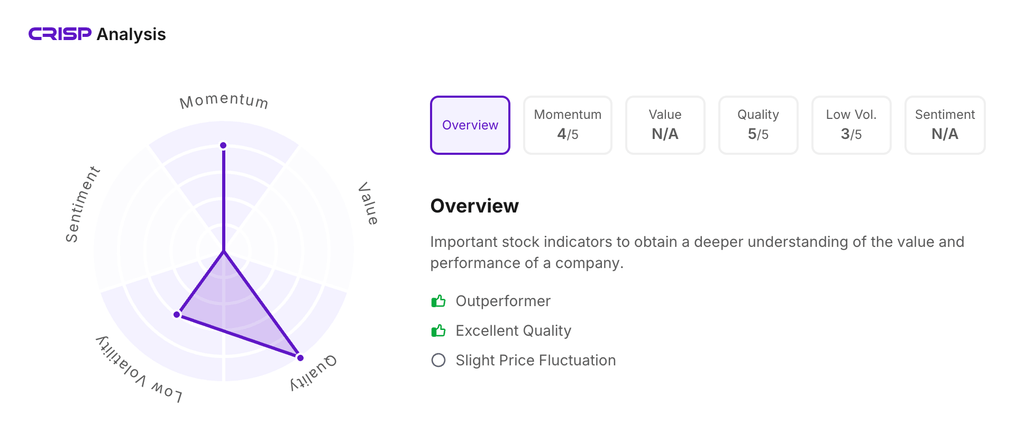This screenshot has width=1024, height=425.
Task: Click the CRISP logo
Action: click(60, 35)
